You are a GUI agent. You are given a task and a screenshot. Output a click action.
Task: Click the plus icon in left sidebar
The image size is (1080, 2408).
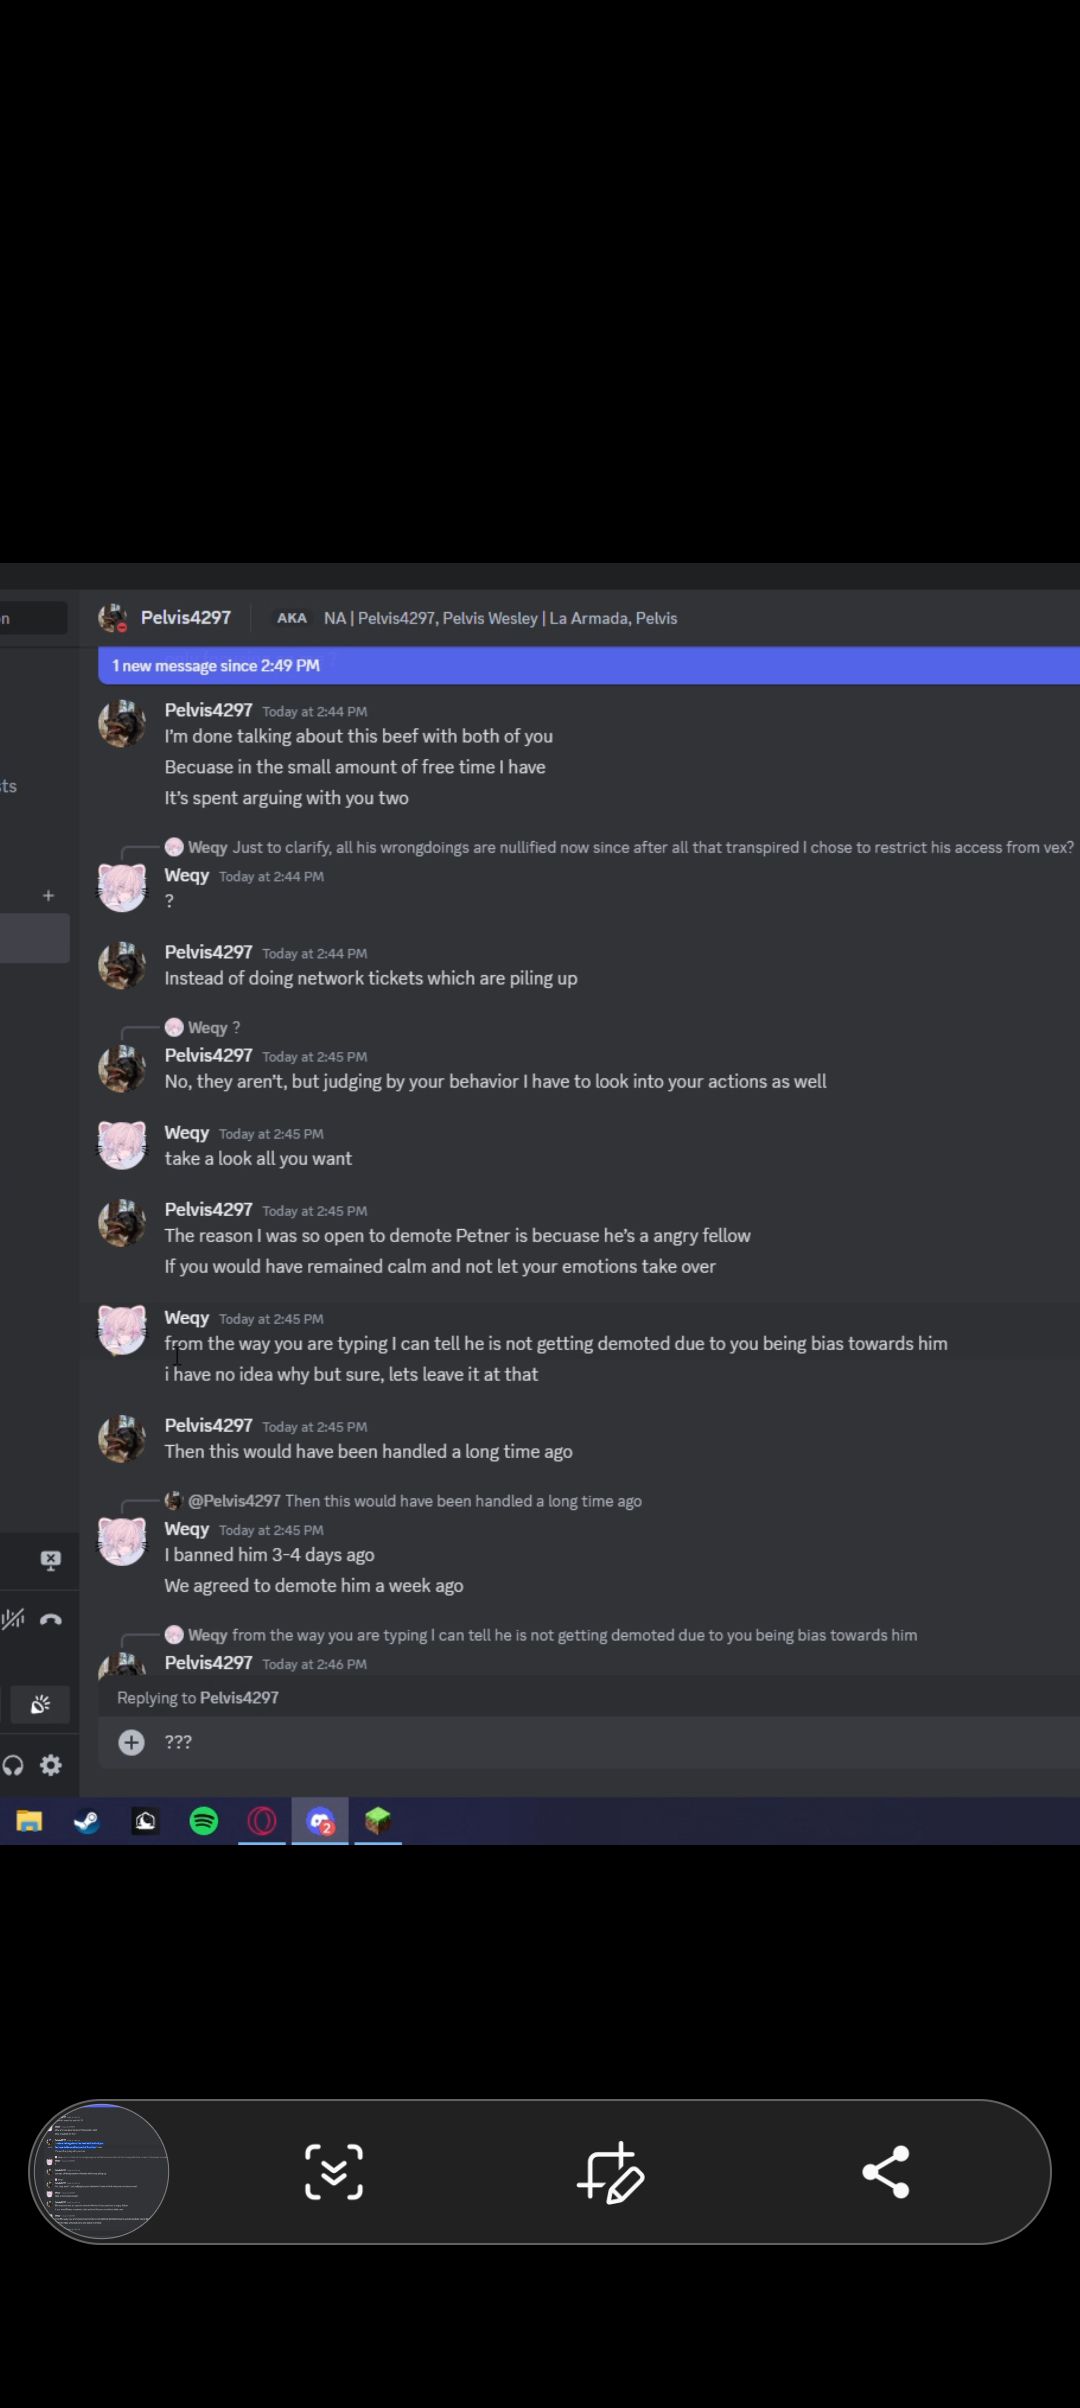point(48,896)
